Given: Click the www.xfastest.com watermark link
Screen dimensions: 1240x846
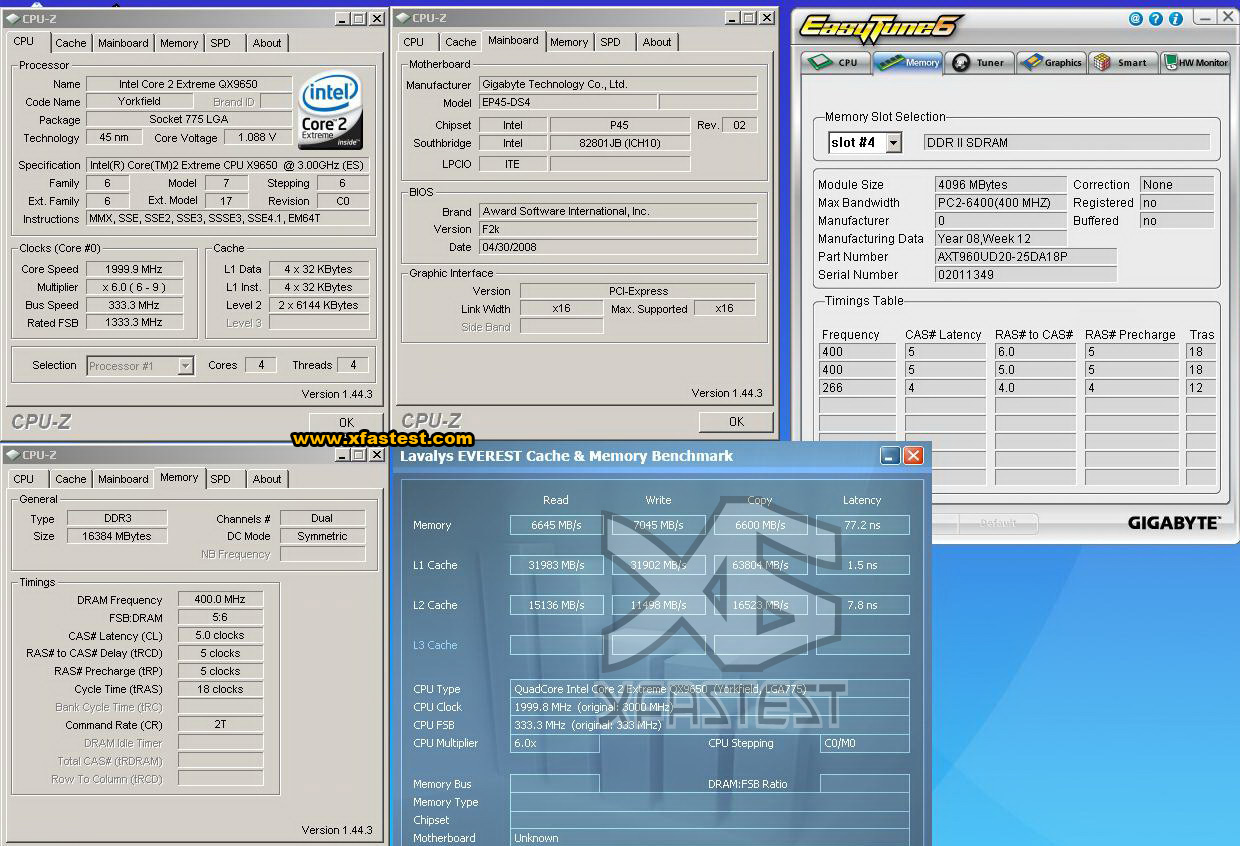Looking at the screenshot, I should (x=382, y=438).
